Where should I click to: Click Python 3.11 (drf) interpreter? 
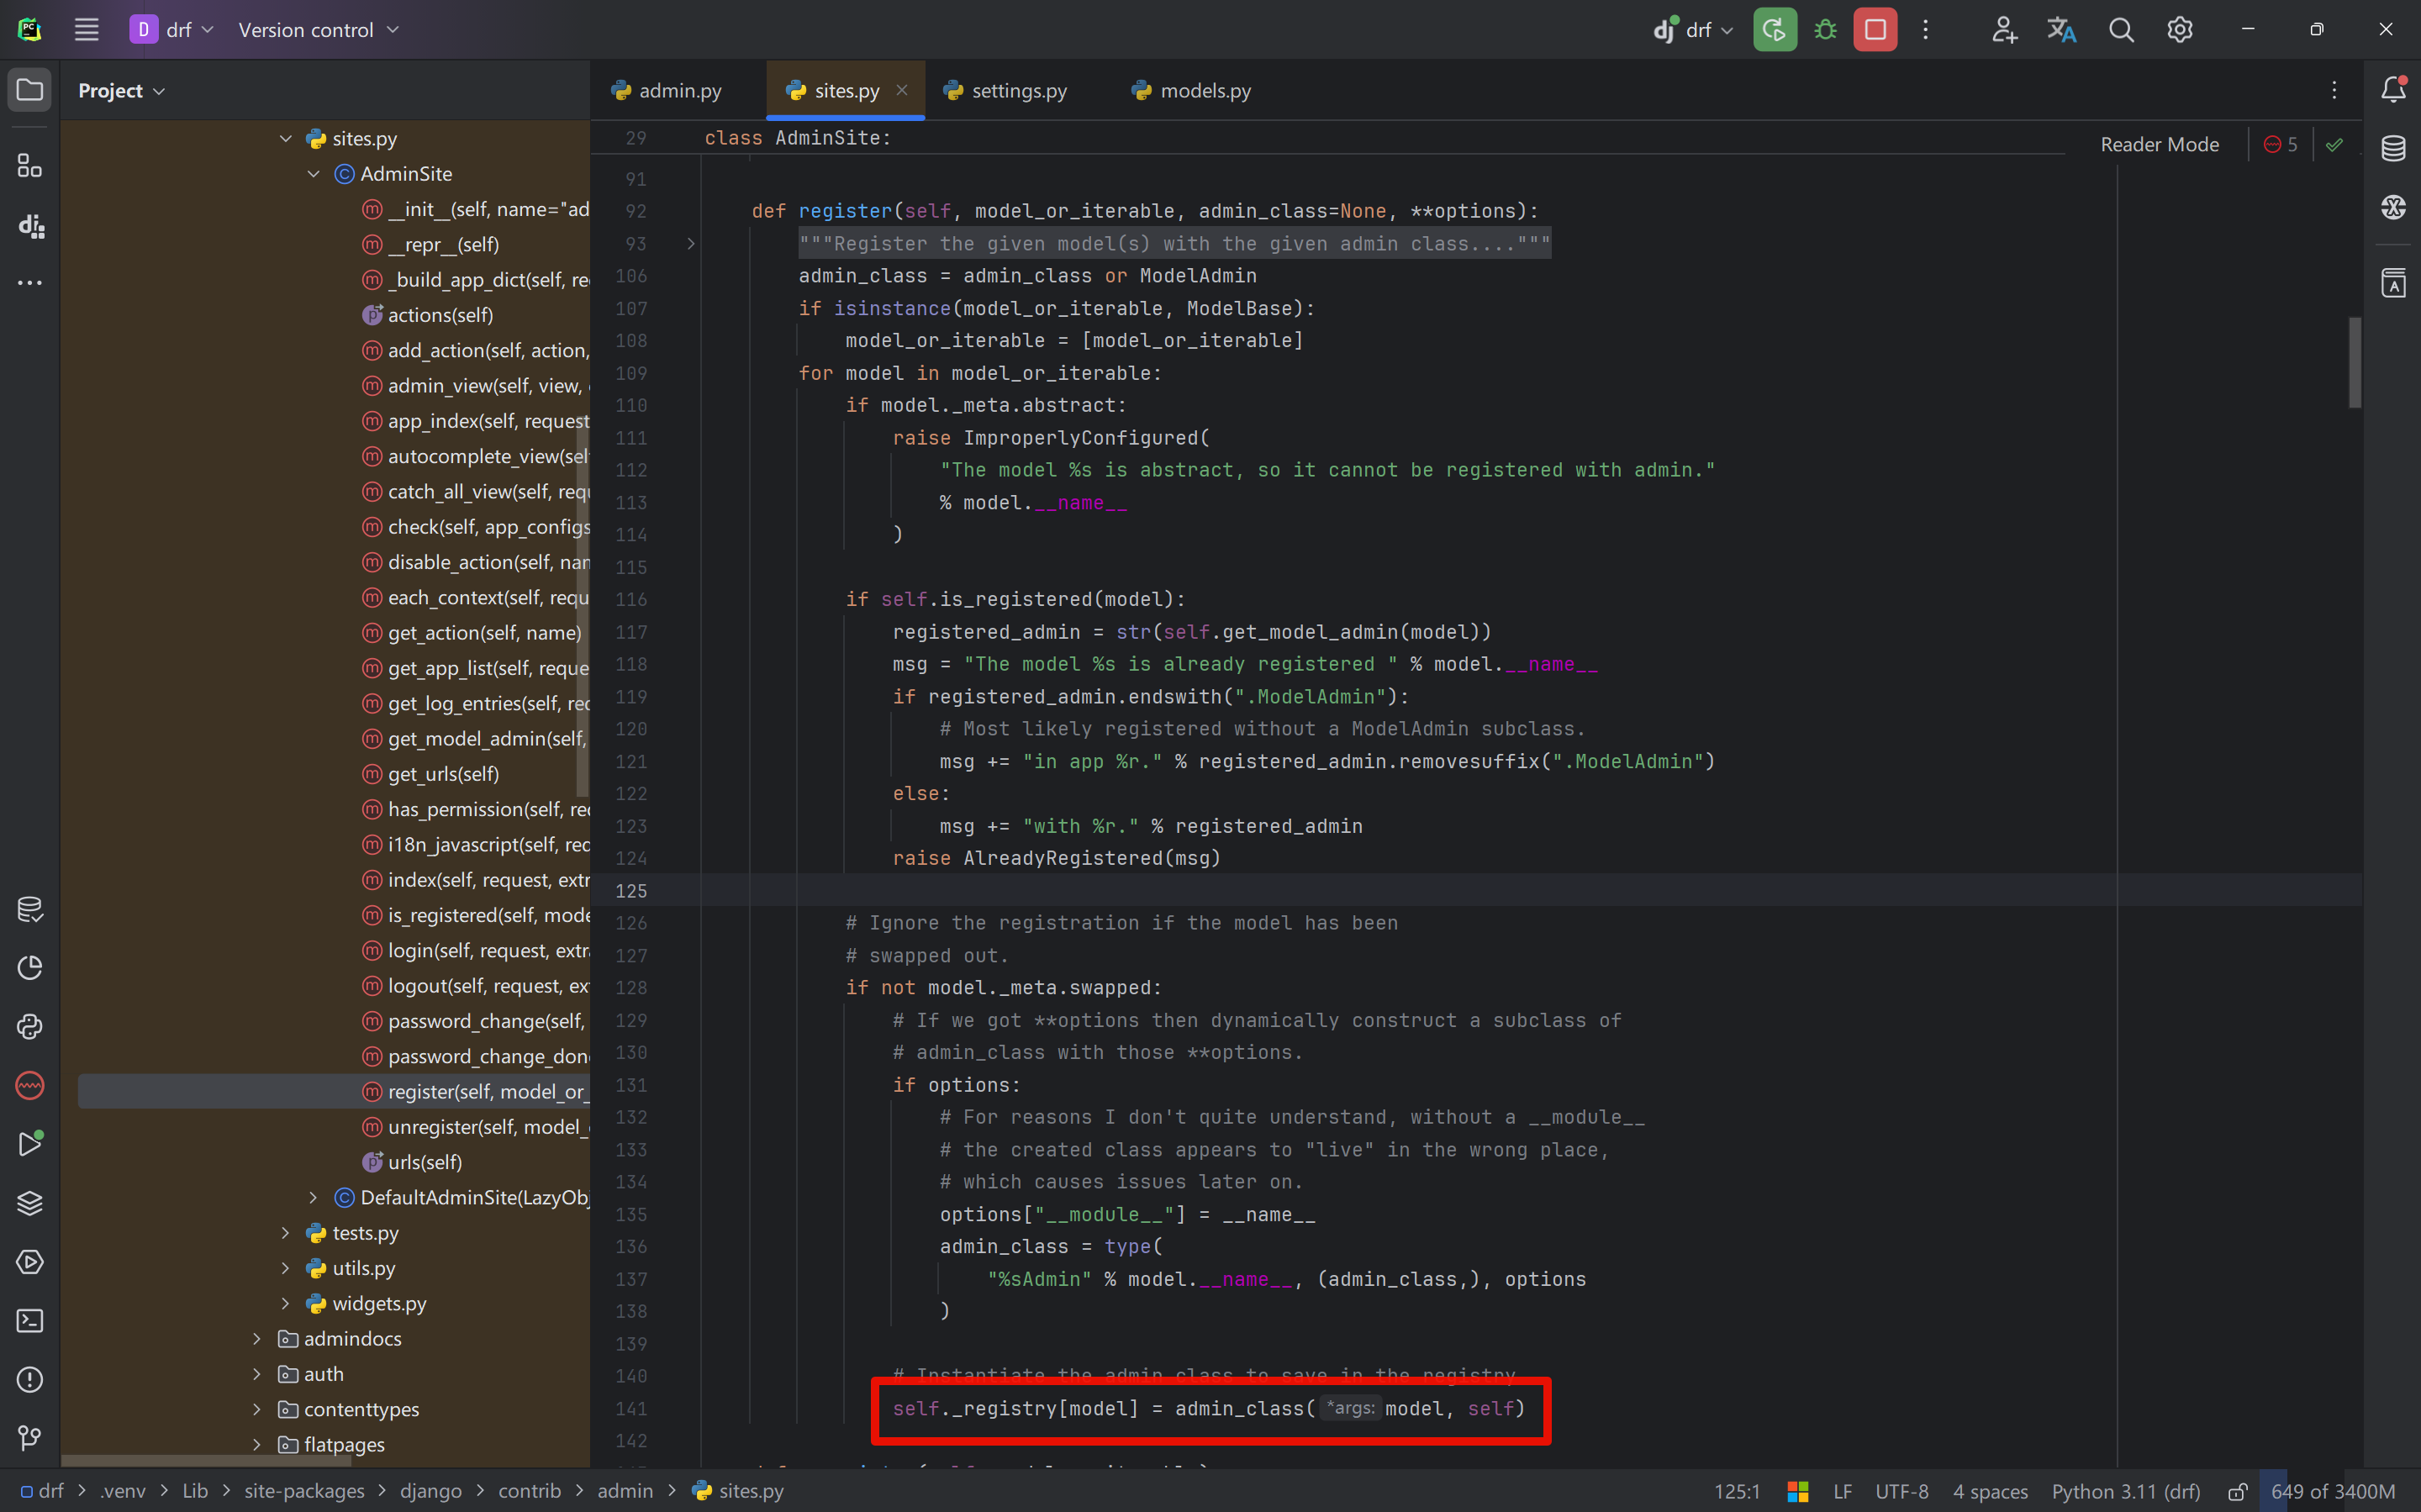(x=2126, y=1491)
